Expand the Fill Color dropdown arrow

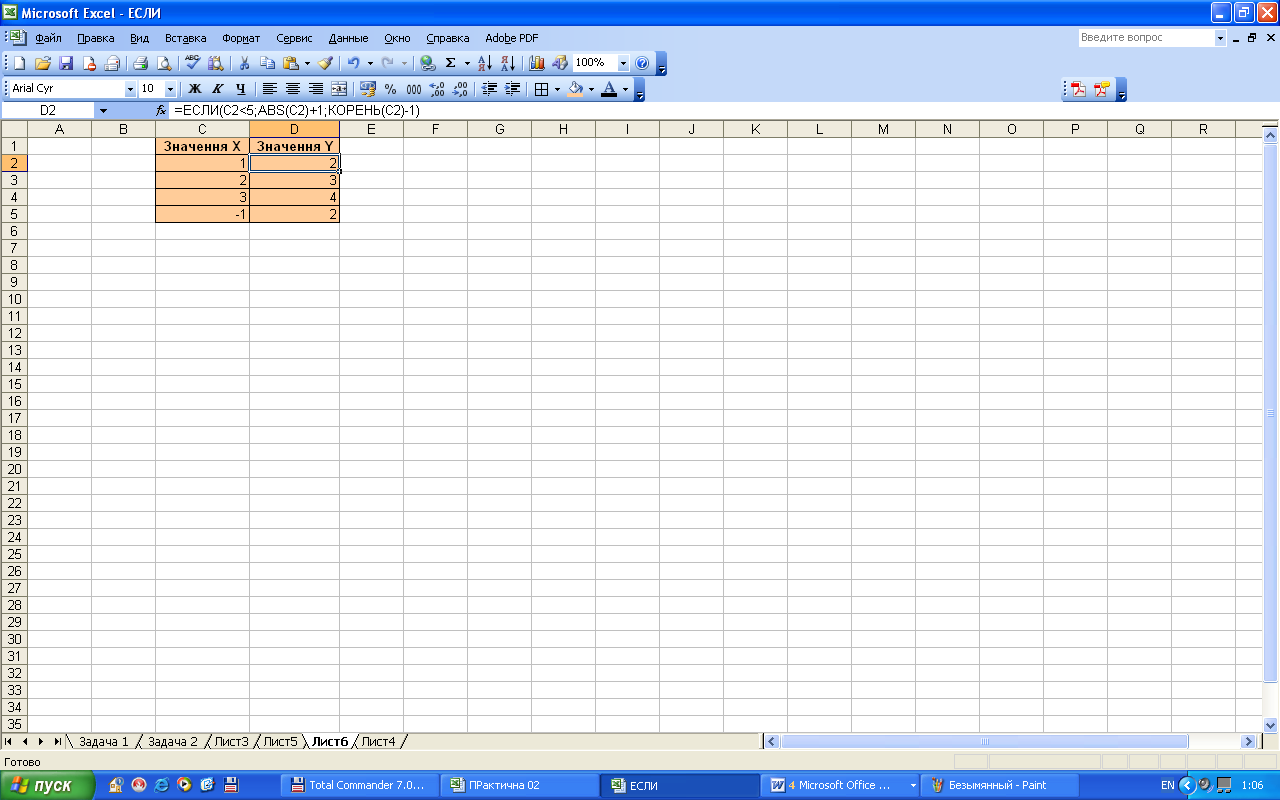coord(591,89)
